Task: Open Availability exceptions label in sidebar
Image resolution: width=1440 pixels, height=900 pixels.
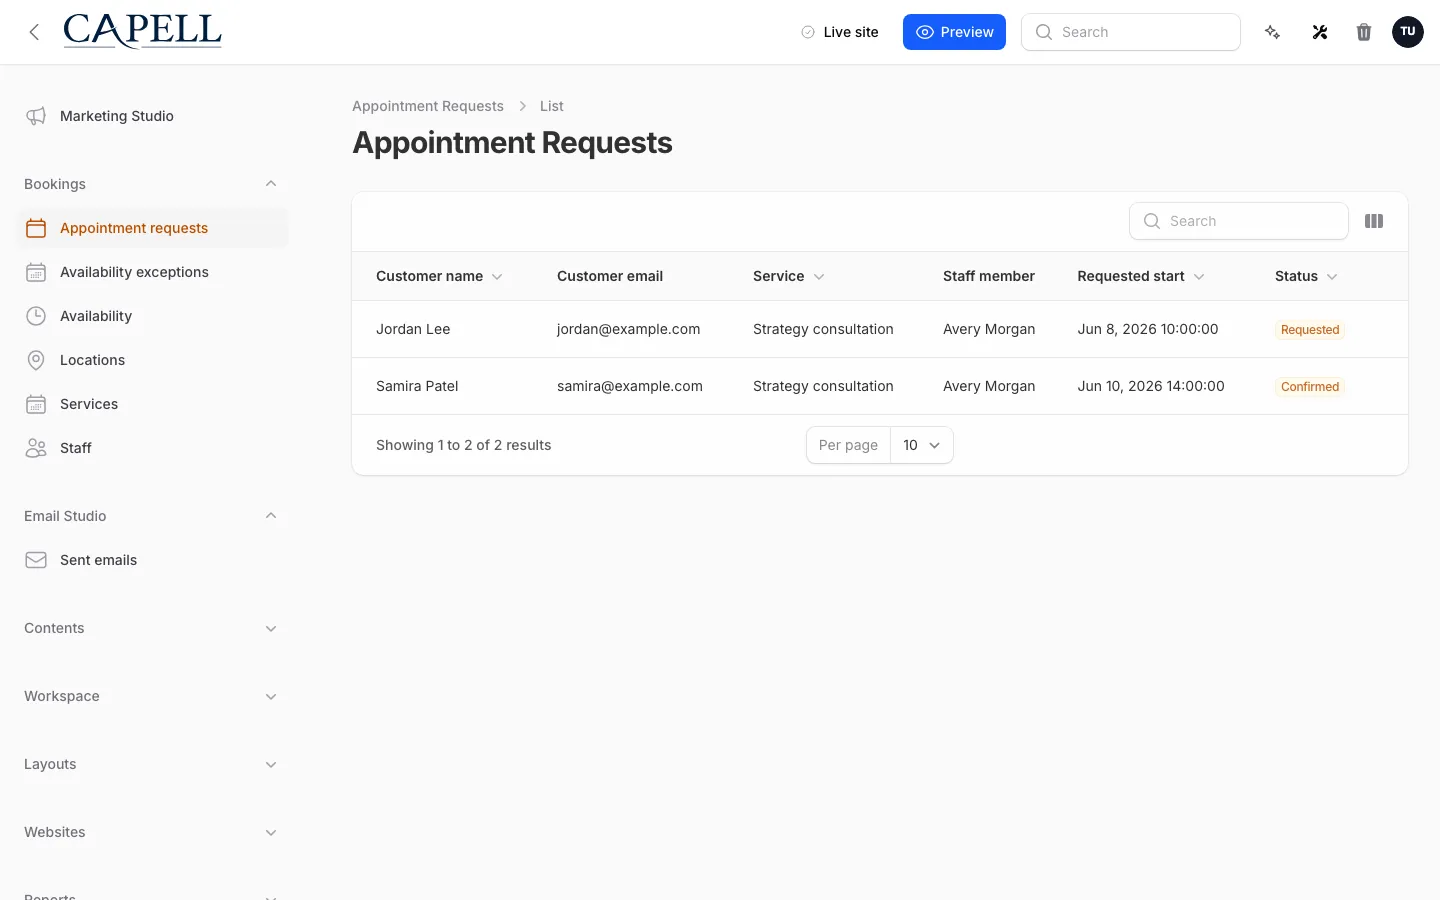Action: click(134, 272)
